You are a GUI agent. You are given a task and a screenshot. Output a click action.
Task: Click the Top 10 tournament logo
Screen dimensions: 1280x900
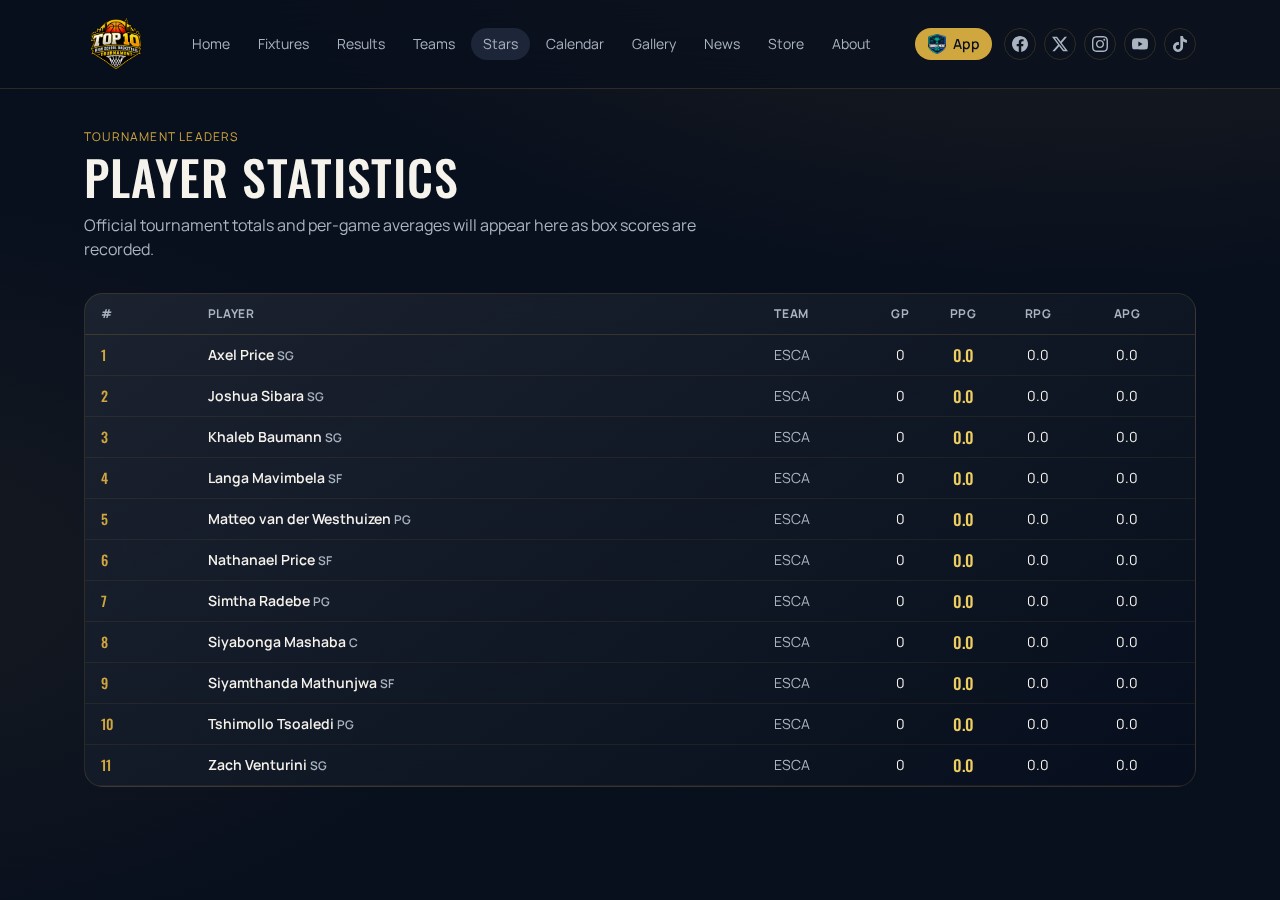point(116,44)
